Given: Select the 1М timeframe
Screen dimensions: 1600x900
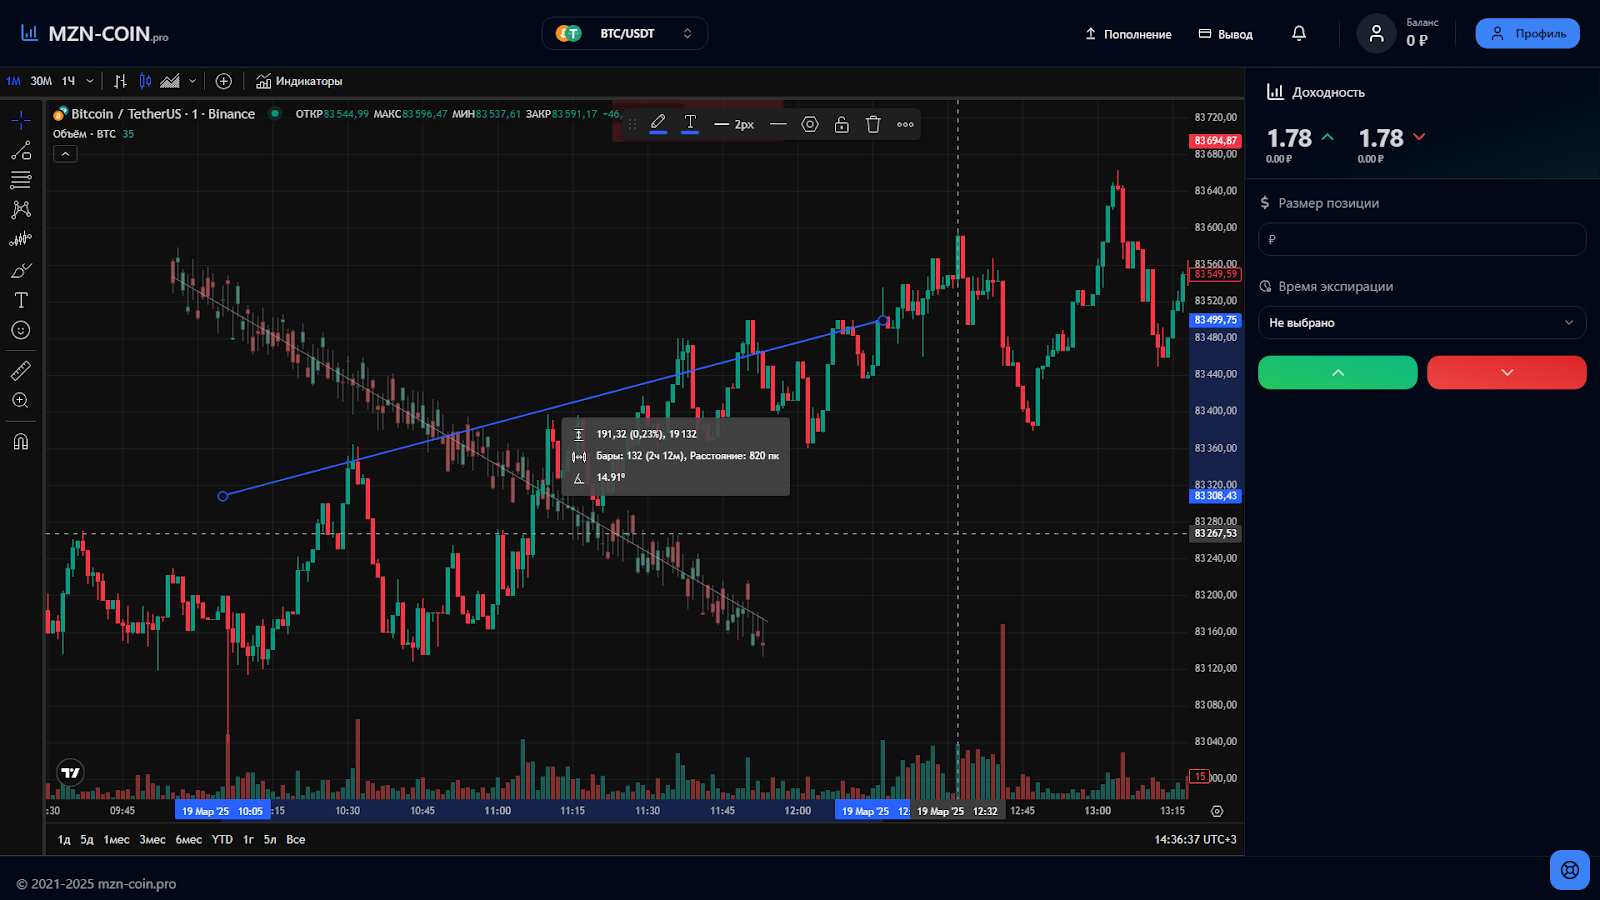Looking at the screenshot, I should click(13, 81).
